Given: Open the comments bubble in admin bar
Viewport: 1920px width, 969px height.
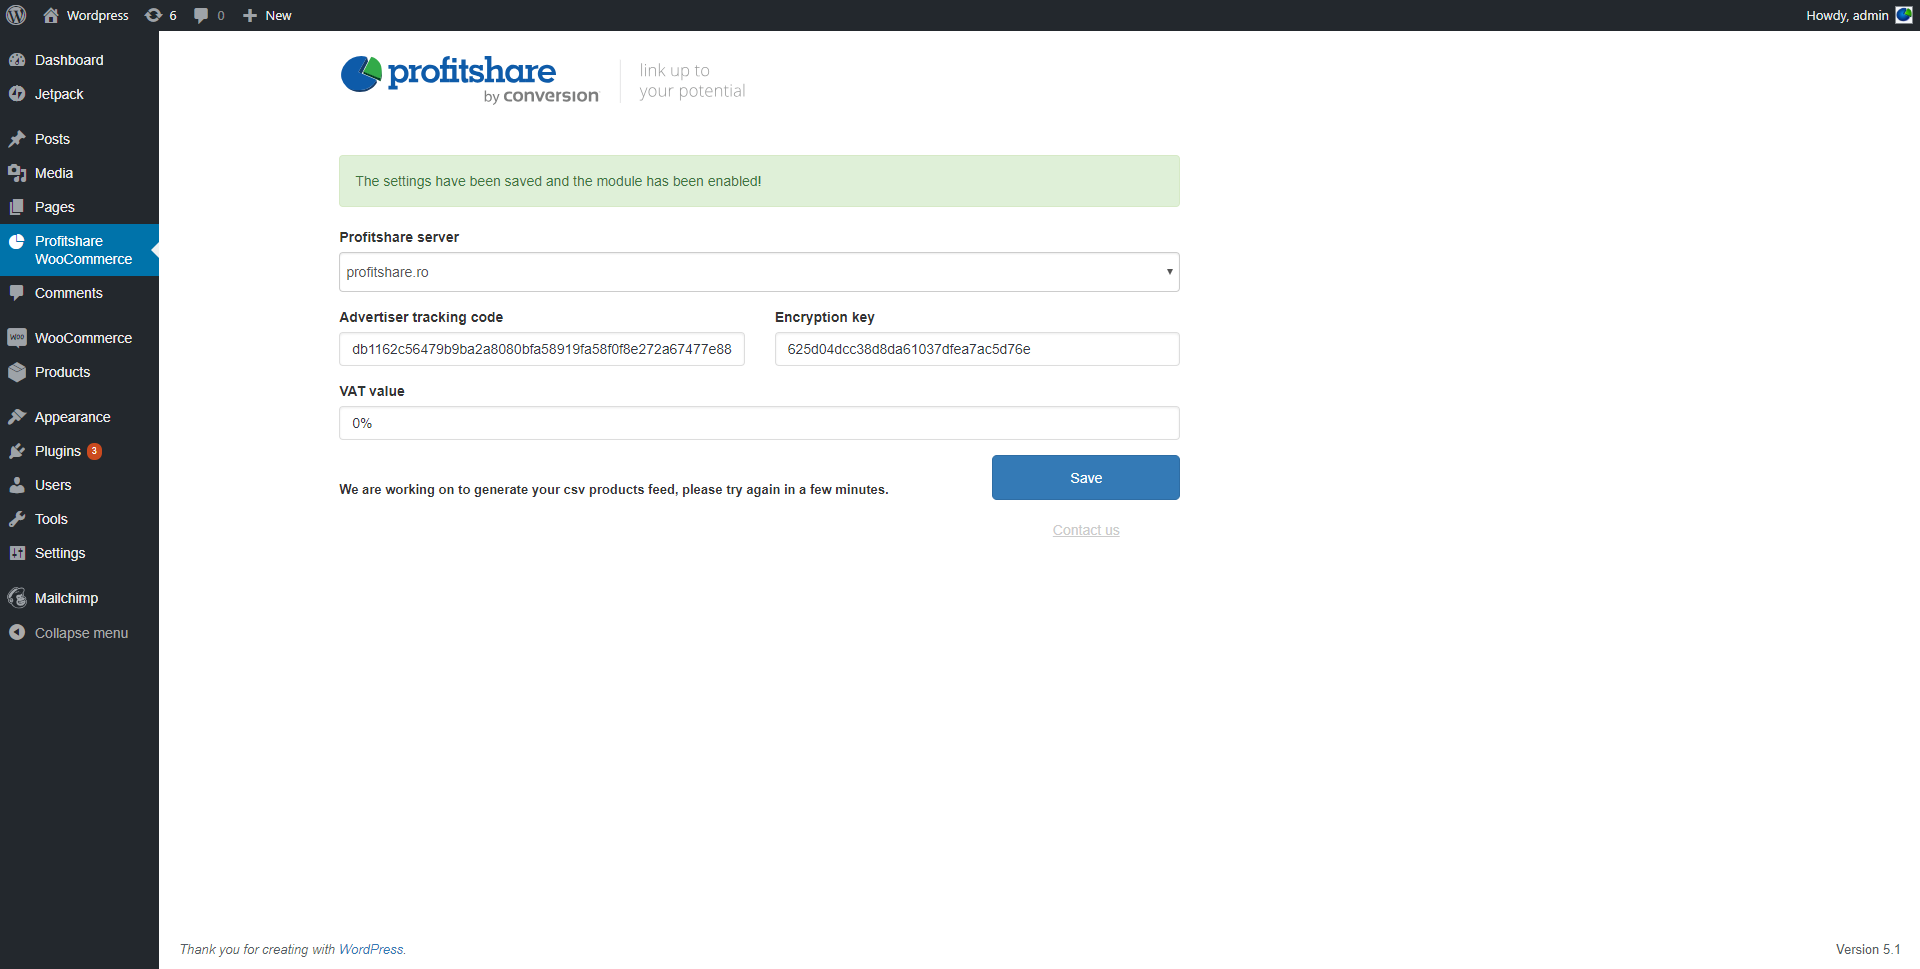Looking at the screenshot, I should click(x=208, y=15).
